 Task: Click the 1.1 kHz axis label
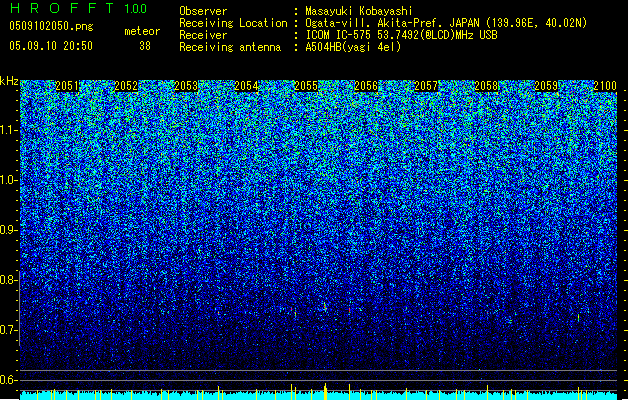[x=8, y=130]
